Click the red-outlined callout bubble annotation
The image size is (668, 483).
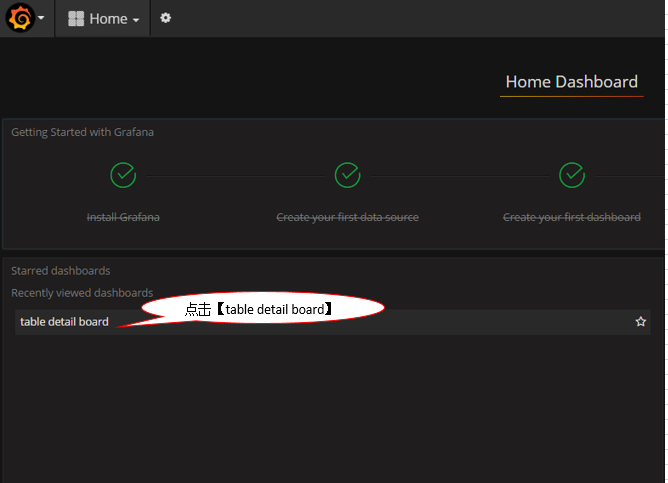[263, 308]
